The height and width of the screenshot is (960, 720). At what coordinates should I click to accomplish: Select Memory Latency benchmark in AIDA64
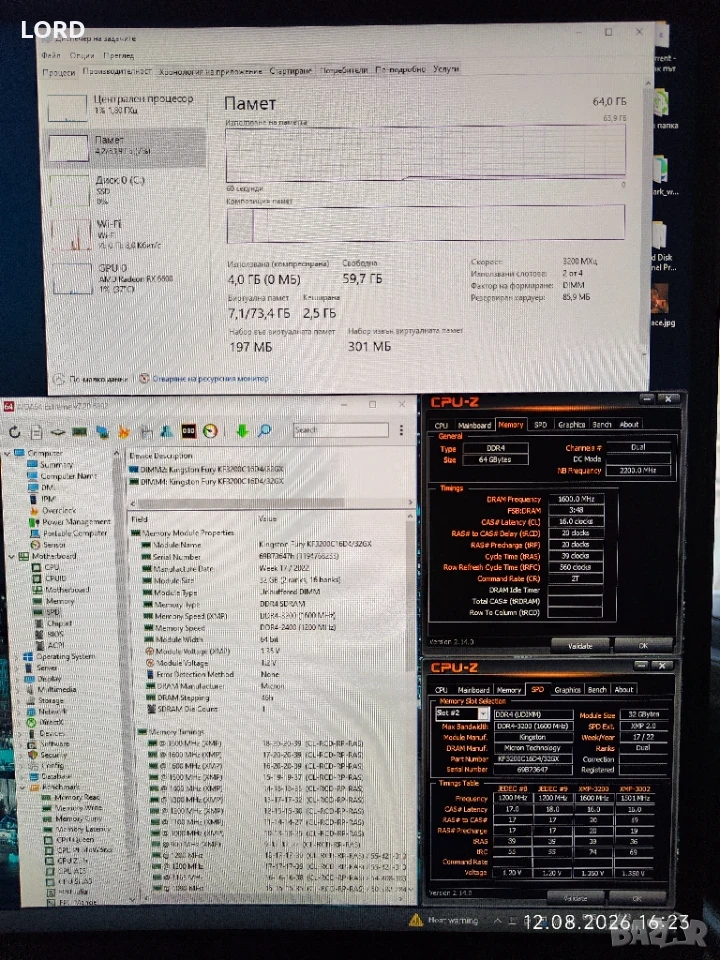[x=83, y=829]
